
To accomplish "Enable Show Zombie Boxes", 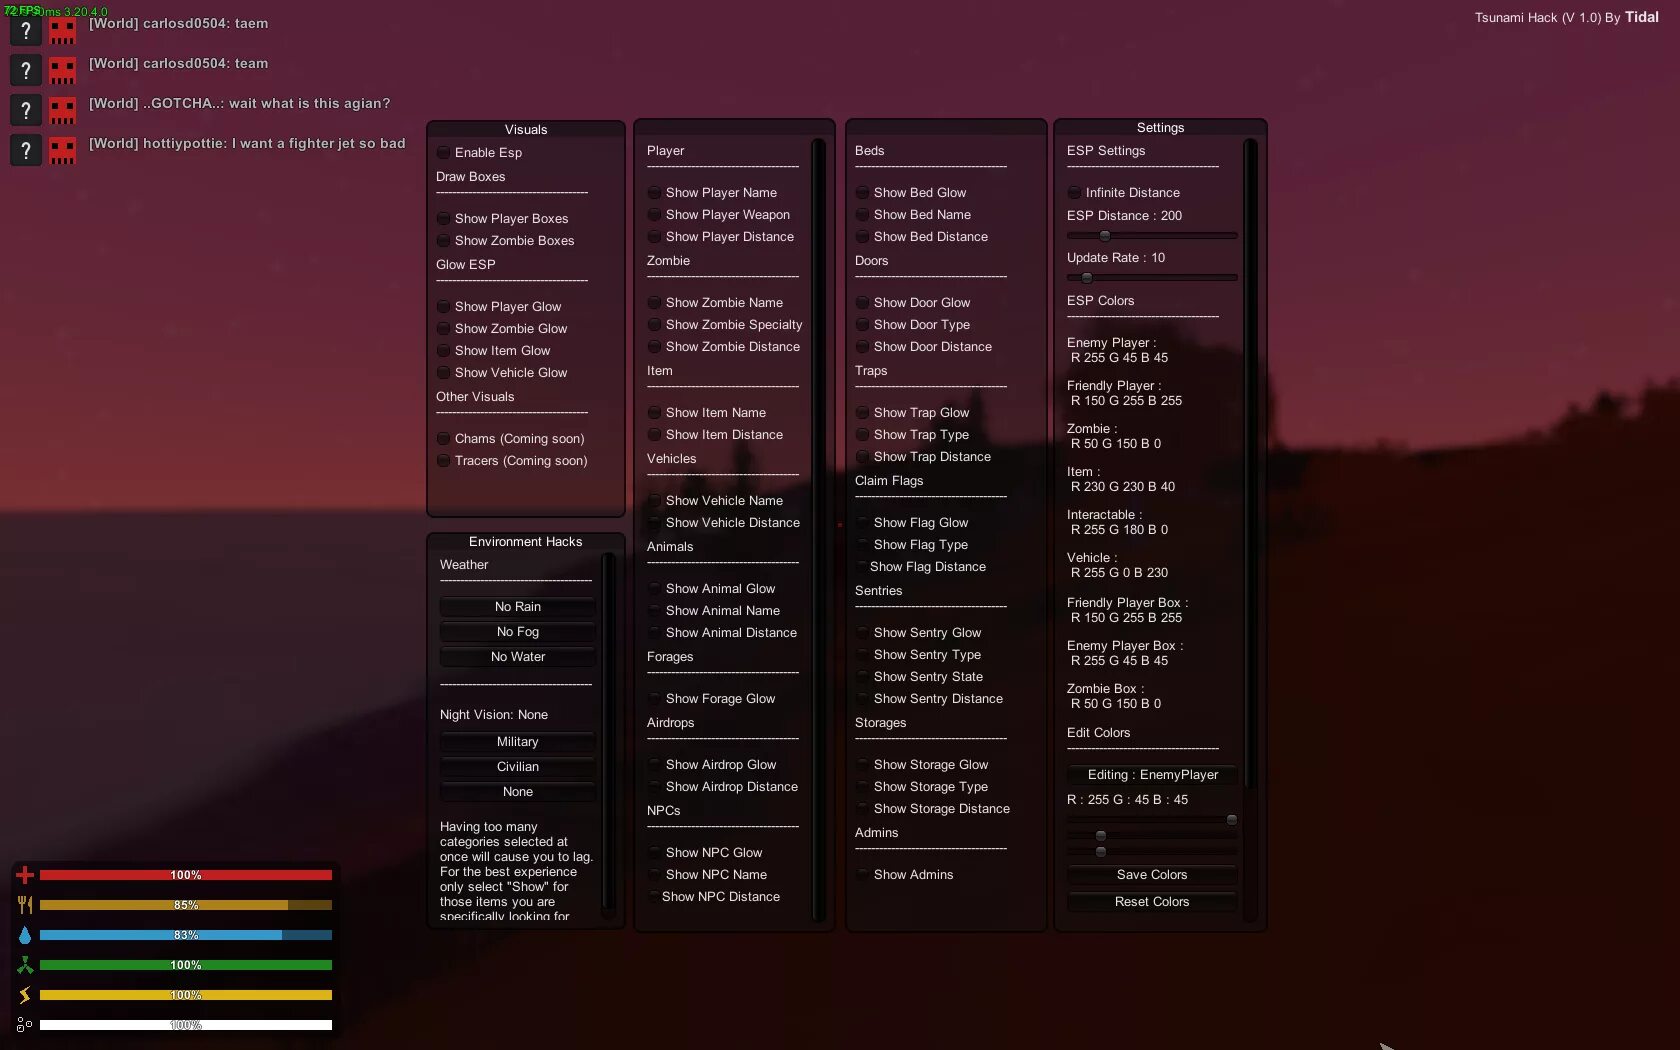I will (444, 240).
